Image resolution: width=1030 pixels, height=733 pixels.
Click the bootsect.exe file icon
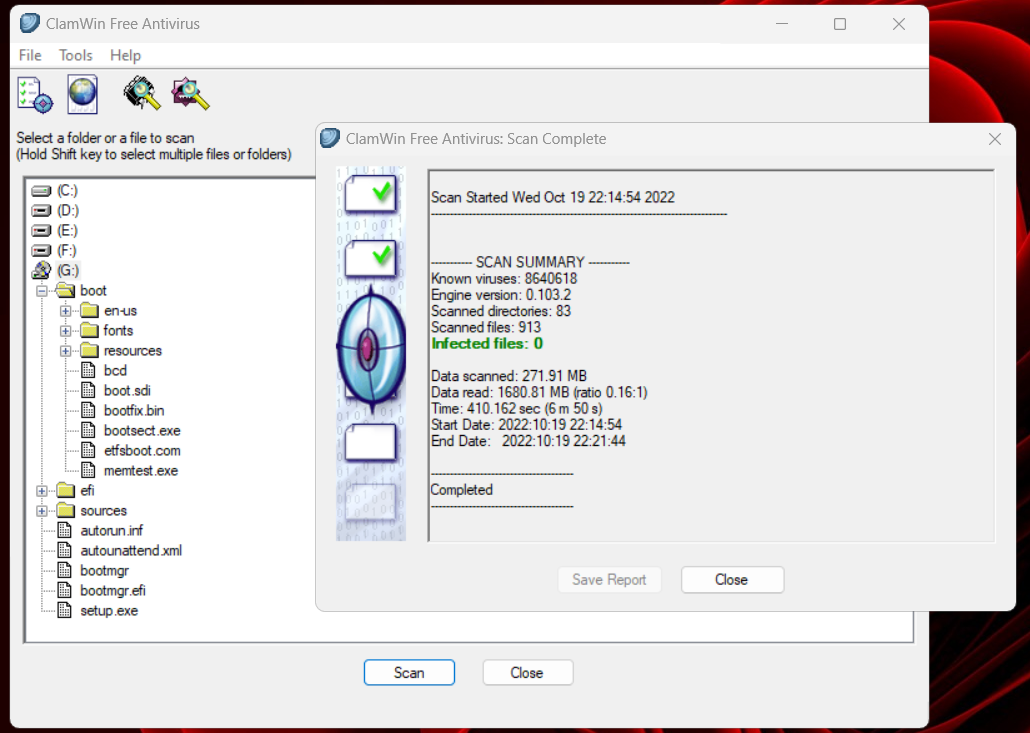pyautogui.click(x=88, y=431)
